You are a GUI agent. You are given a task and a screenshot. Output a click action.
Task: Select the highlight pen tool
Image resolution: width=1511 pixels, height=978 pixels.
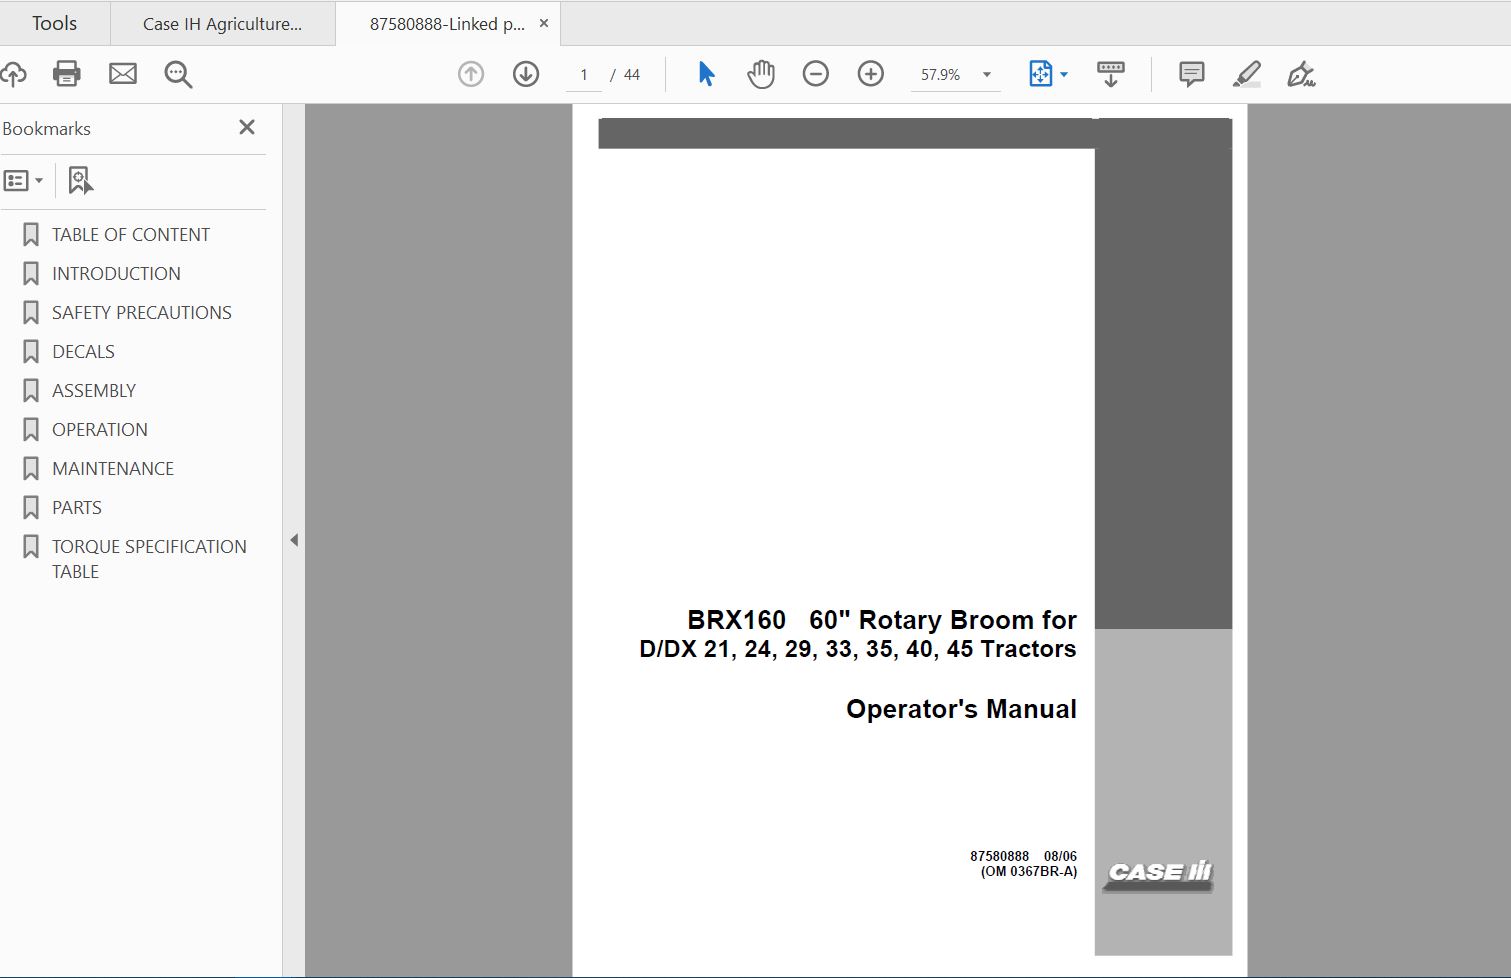click(x=1247, y=74)
